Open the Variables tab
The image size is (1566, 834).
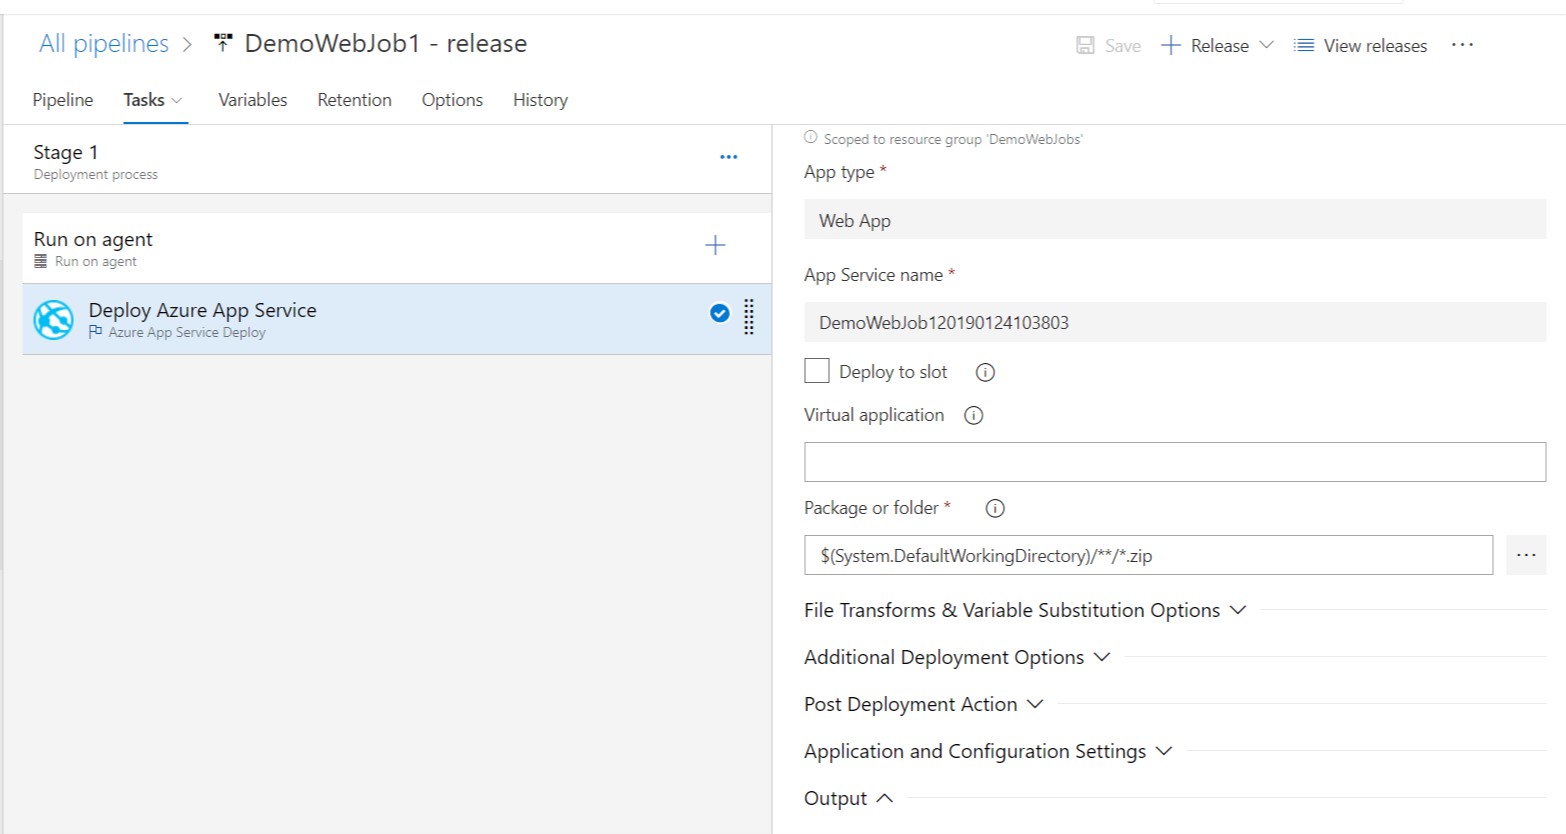click(253, 100)
